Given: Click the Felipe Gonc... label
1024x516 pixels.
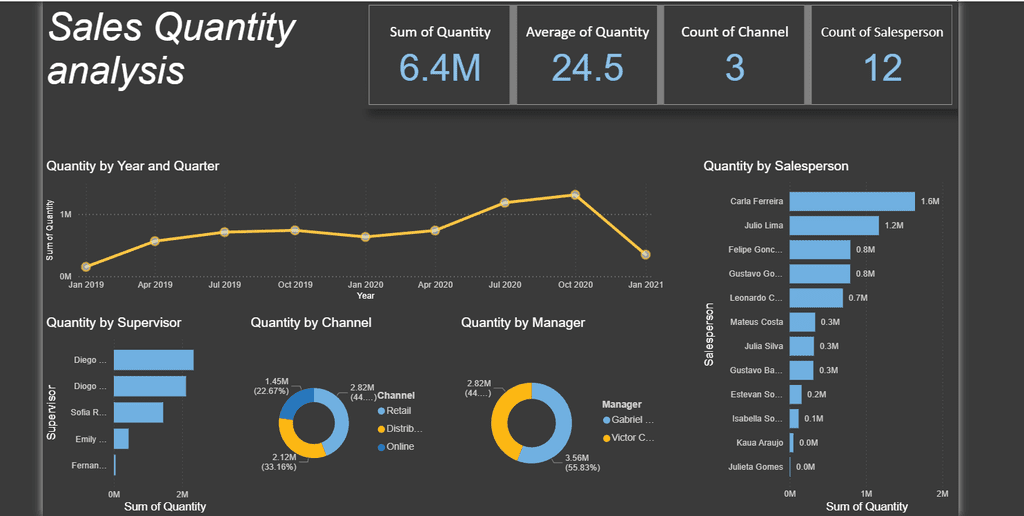Looking at the screenshot, I should point(756,250).
